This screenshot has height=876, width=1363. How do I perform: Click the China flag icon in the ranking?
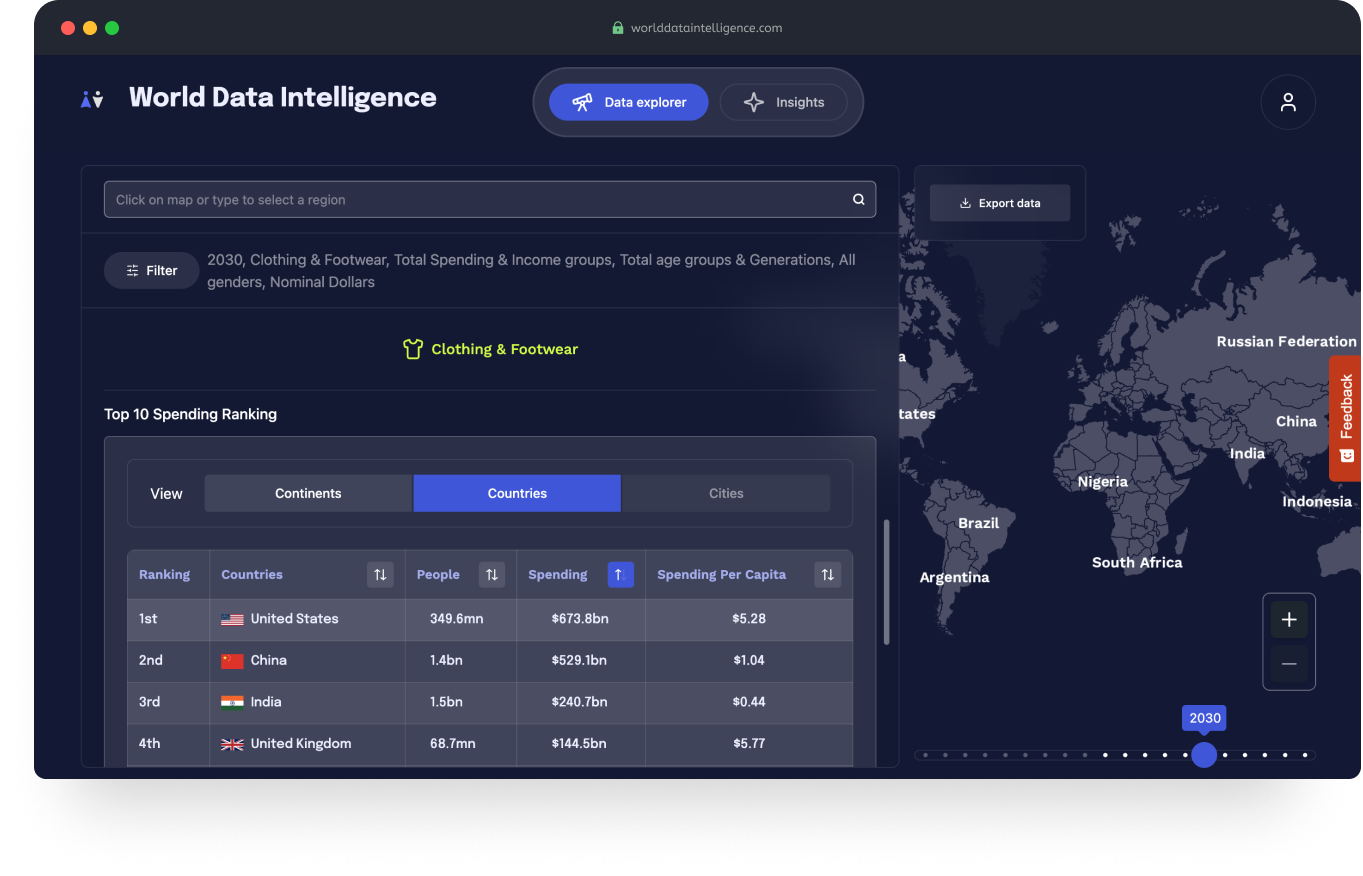231,660
